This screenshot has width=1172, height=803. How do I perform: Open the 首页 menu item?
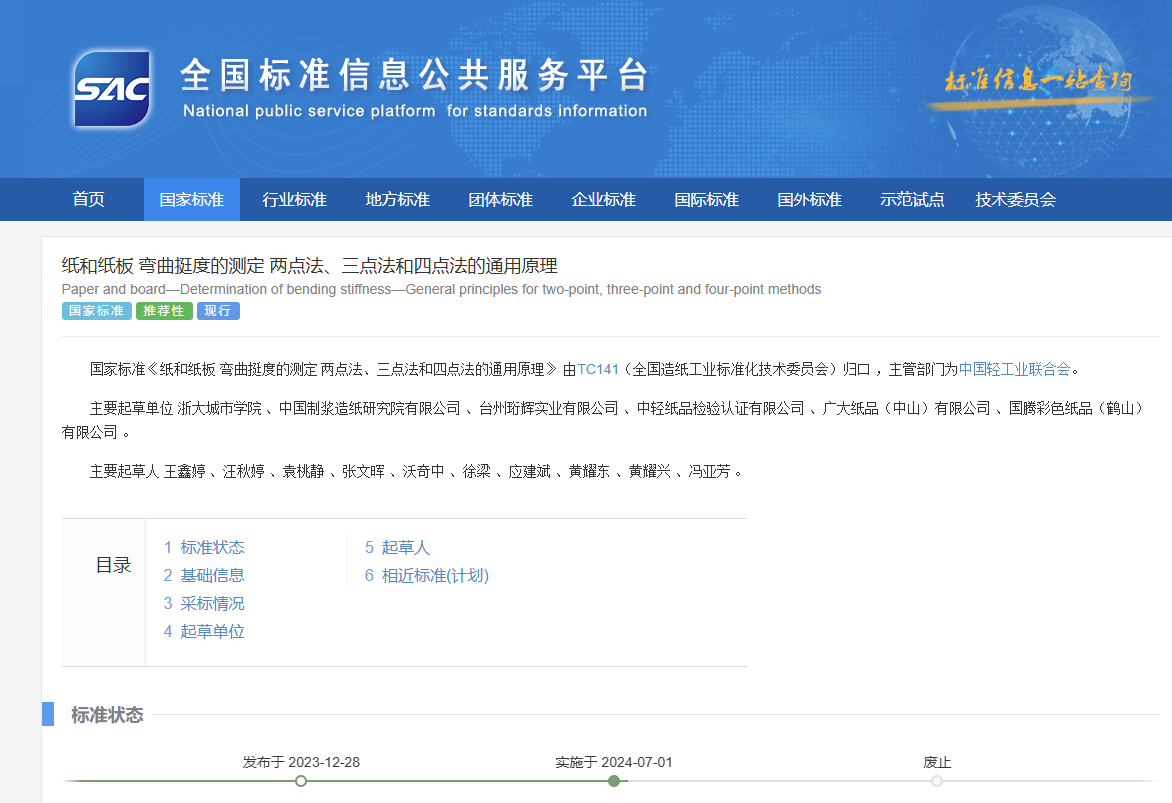tap(88, 199)
